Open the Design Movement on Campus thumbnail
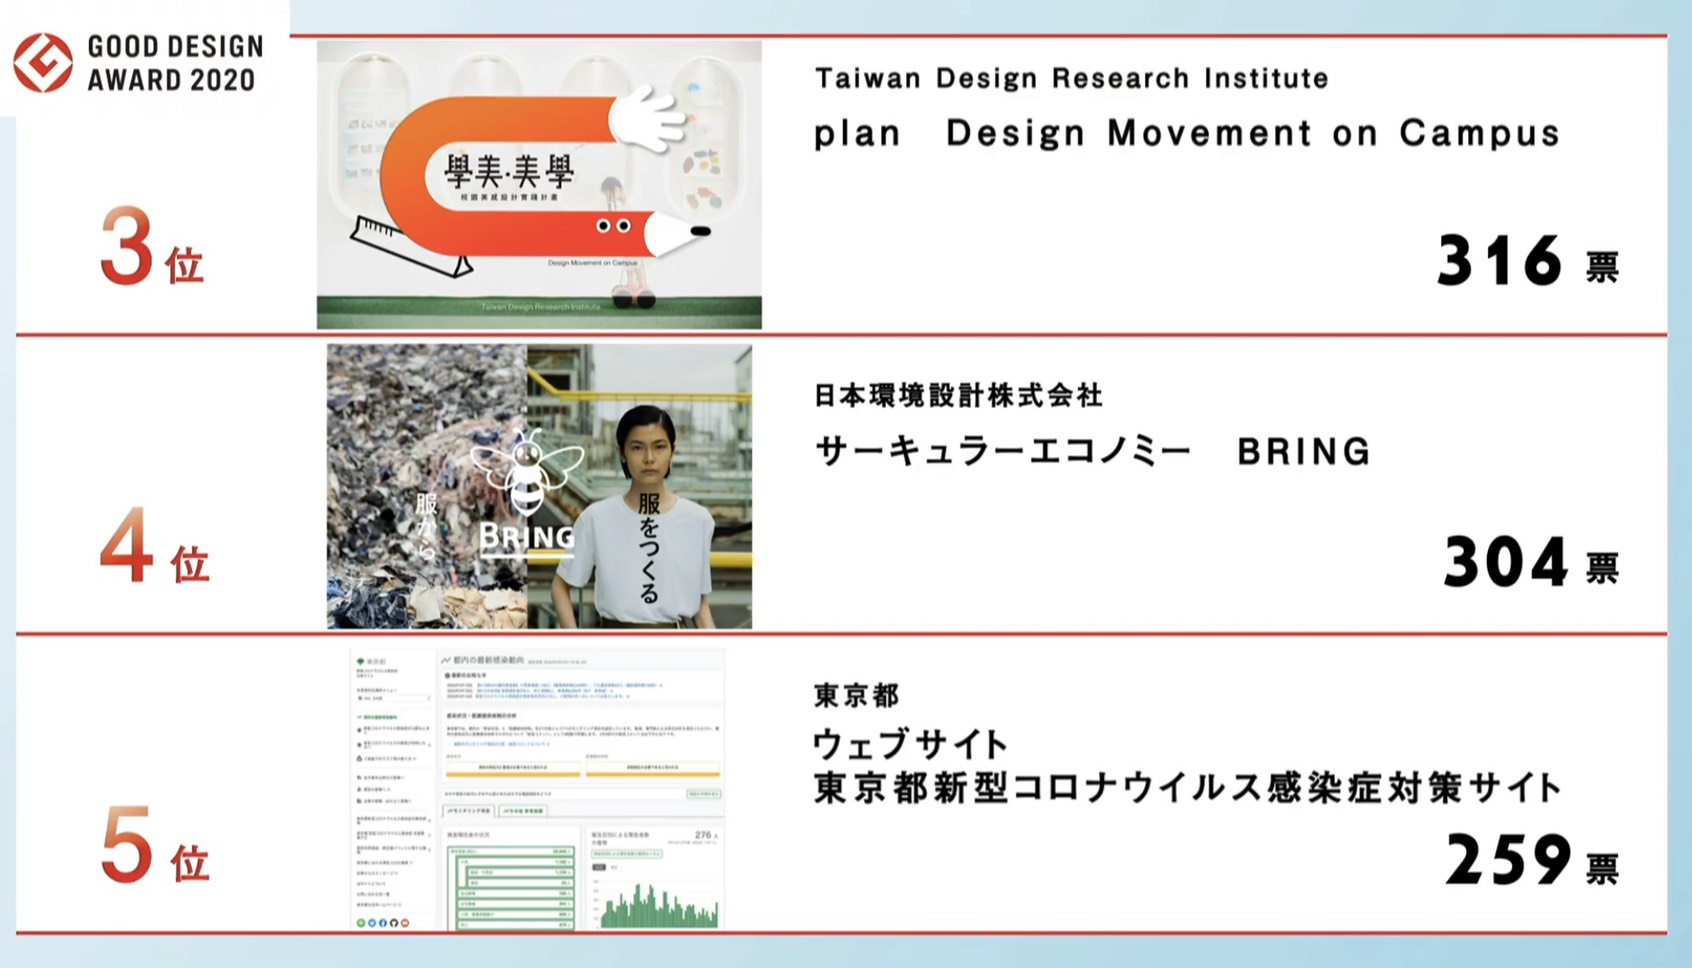This screenshot has height=968, width=1692. [539, 185]
